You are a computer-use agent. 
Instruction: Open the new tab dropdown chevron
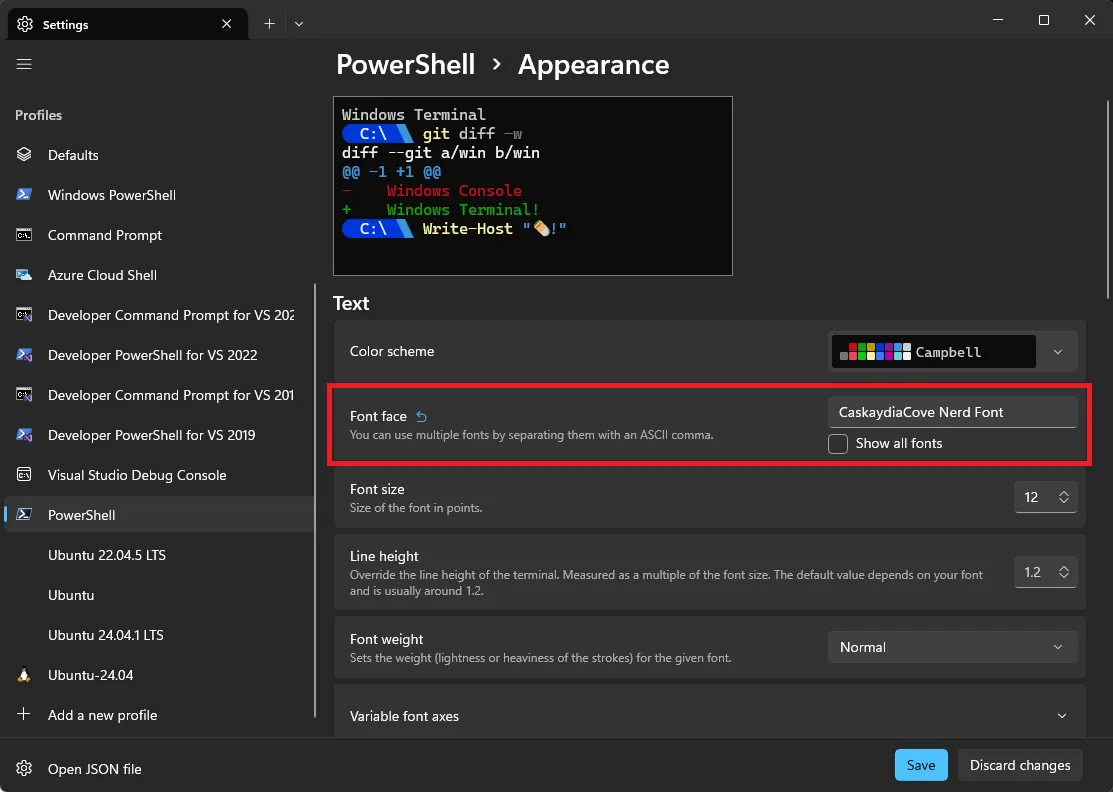click(299, 24)
